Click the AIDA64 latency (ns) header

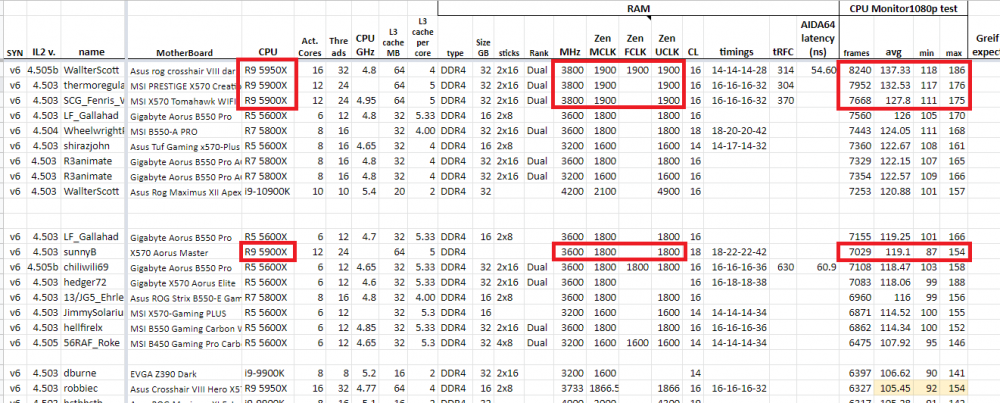point(819,38)
